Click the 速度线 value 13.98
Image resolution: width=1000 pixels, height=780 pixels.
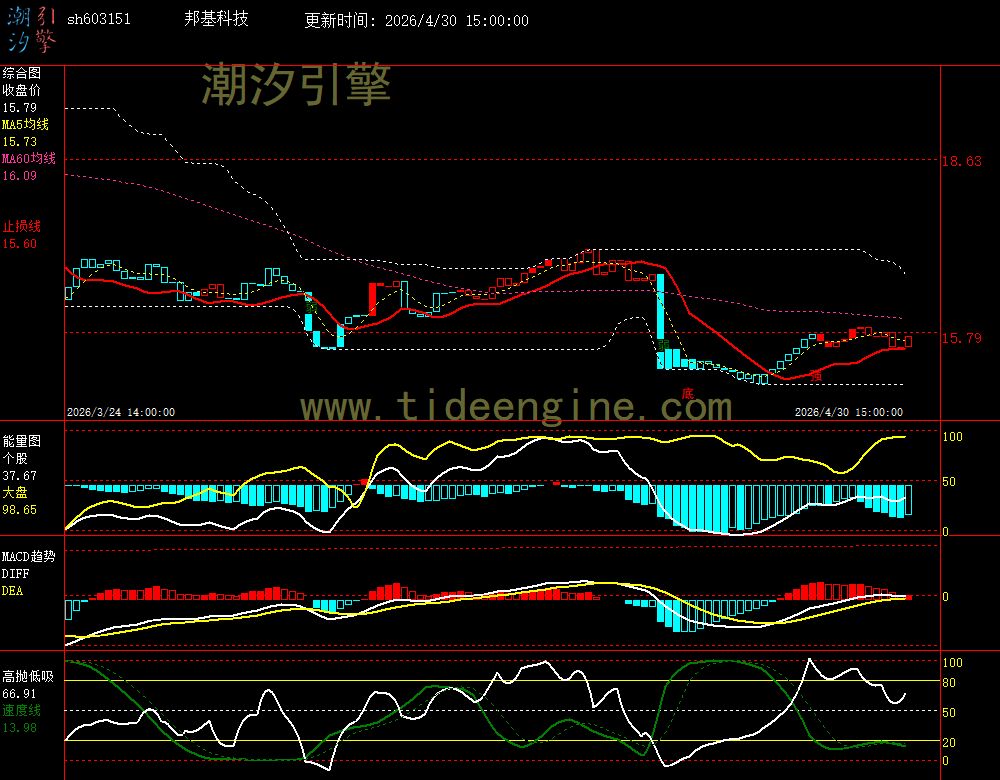tap(20, 727)
